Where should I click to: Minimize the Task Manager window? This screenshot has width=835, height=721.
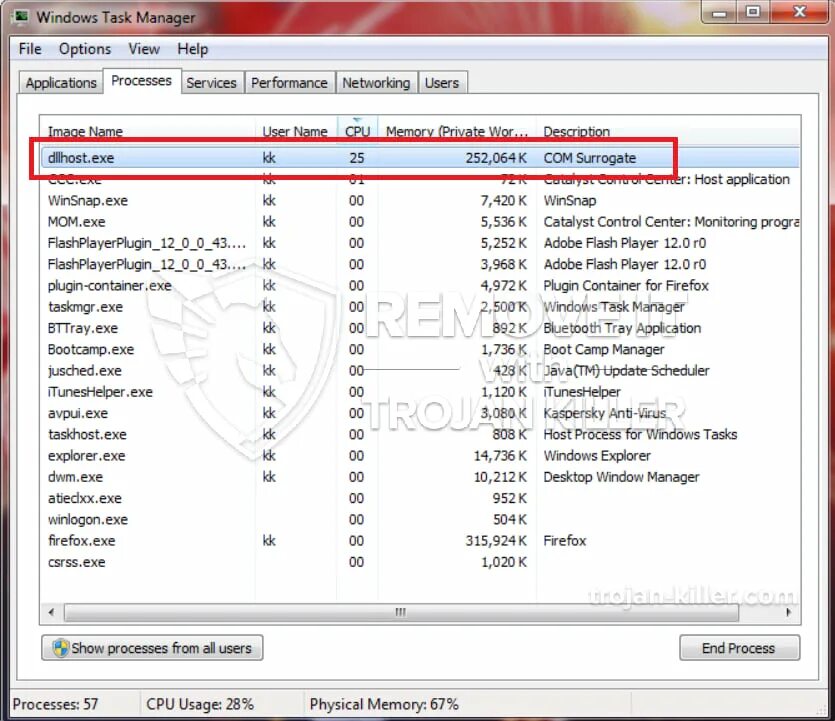[719, 12]
